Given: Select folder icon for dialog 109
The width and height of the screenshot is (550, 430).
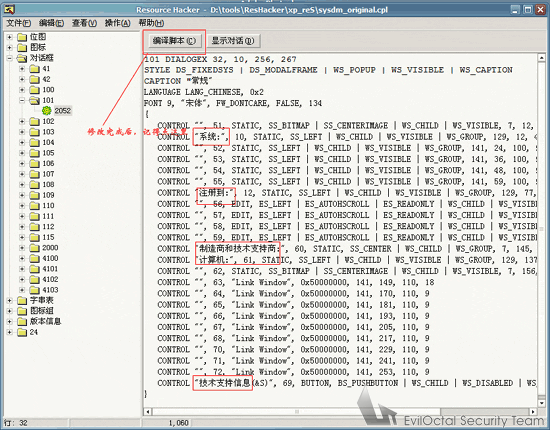Looking at the screenshot, I should (34, 195).
